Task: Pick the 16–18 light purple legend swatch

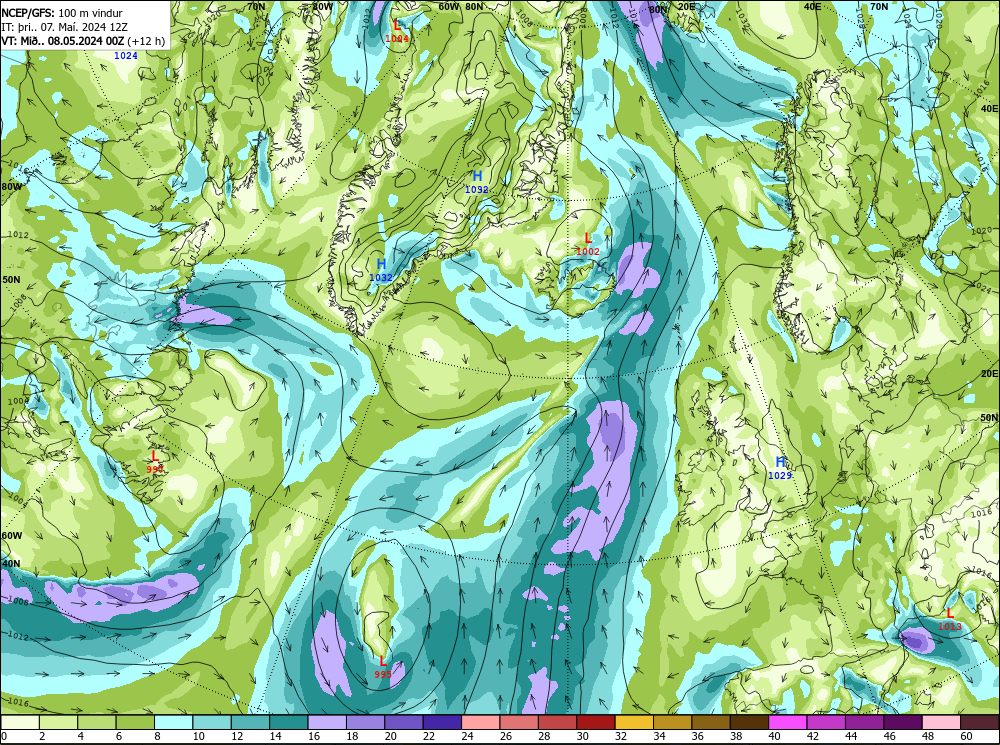Action: click(327, 722)
